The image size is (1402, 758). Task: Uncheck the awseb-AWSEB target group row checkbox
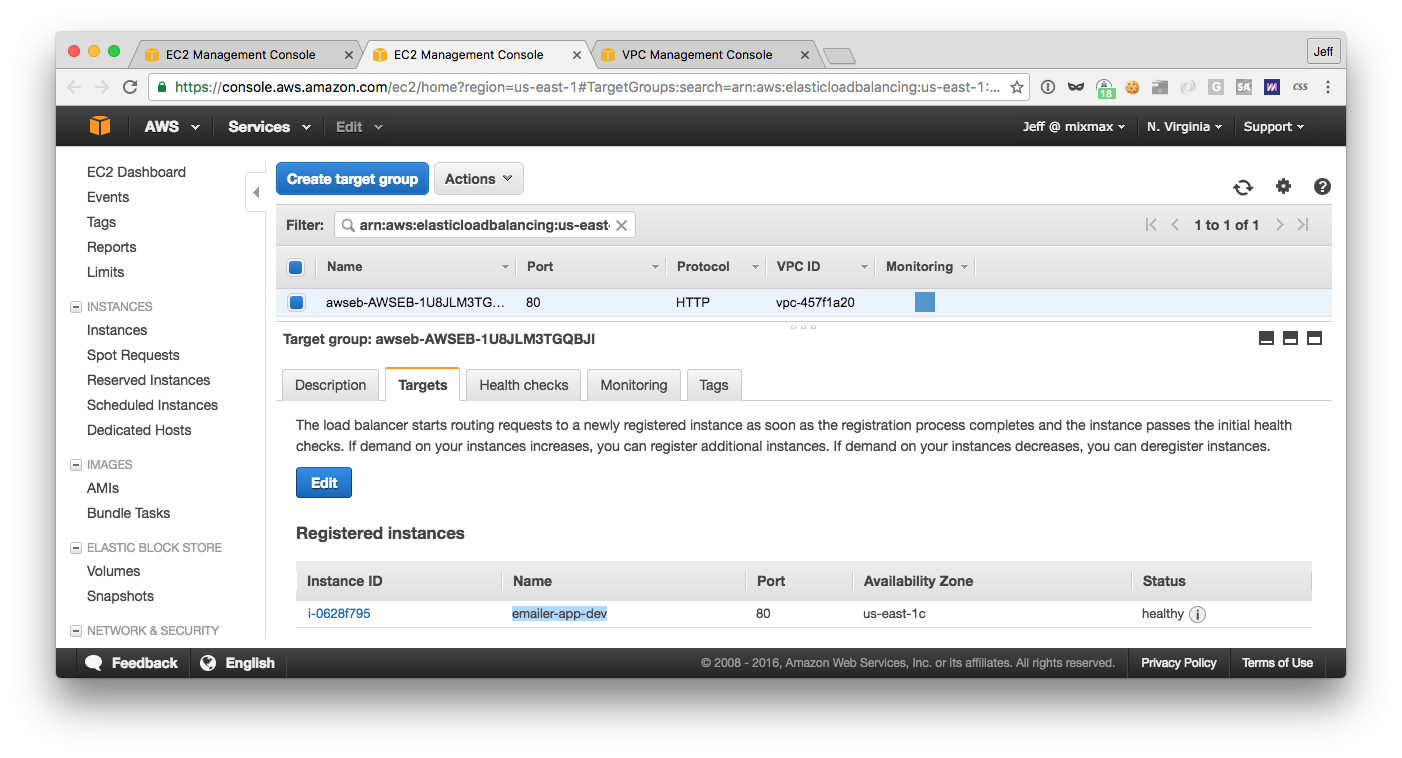coord(296,302)
